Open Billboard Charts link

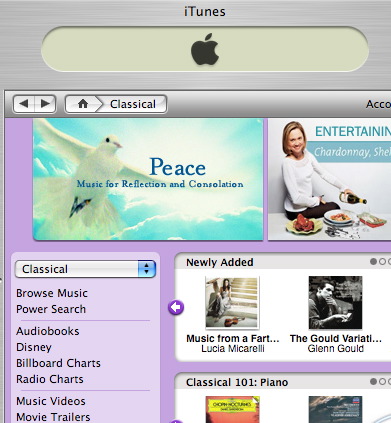tap(58, 363)
